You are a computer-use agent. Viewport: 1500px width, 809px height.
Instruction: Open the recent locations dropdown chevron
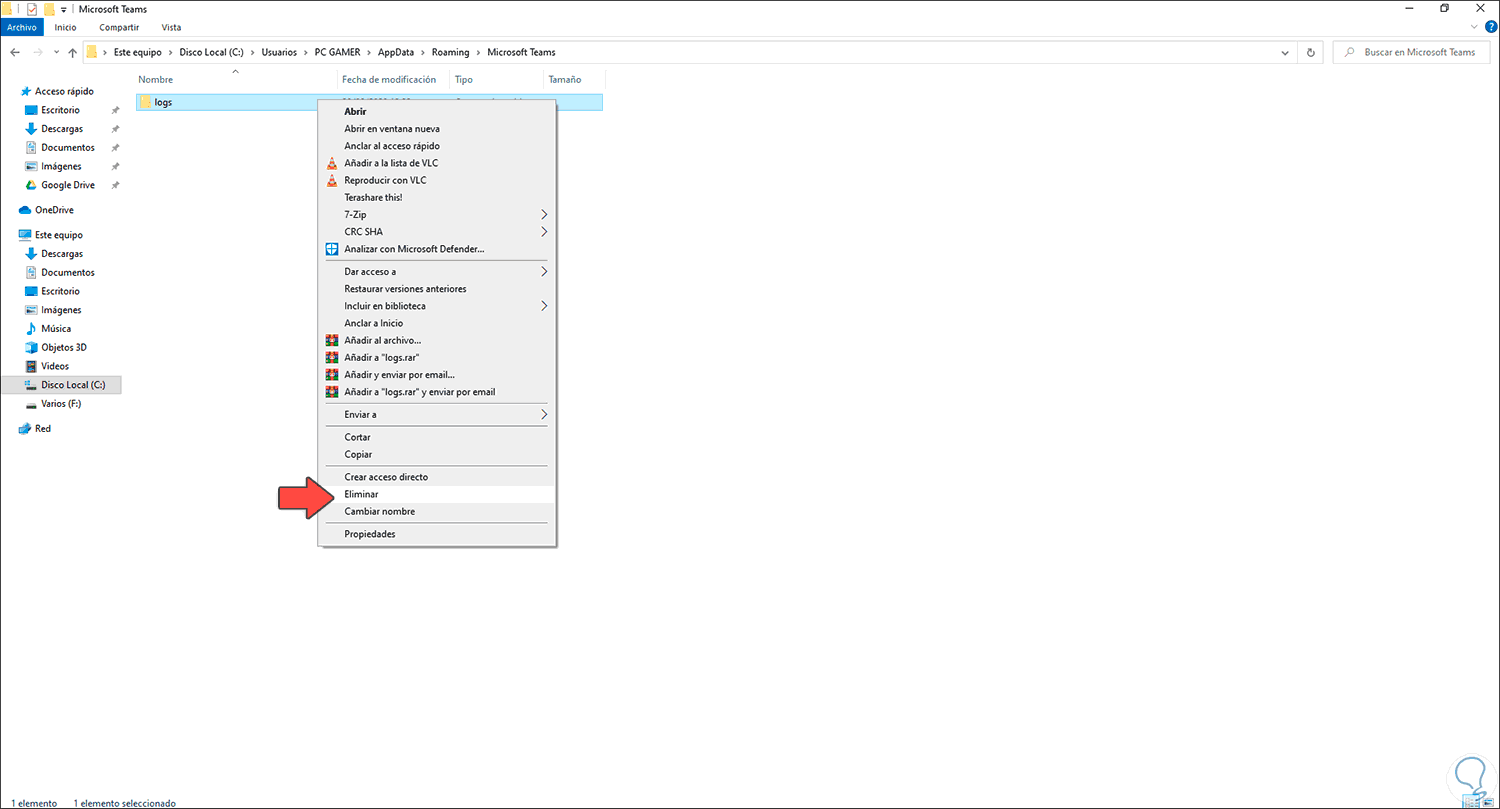coord(56,53)
